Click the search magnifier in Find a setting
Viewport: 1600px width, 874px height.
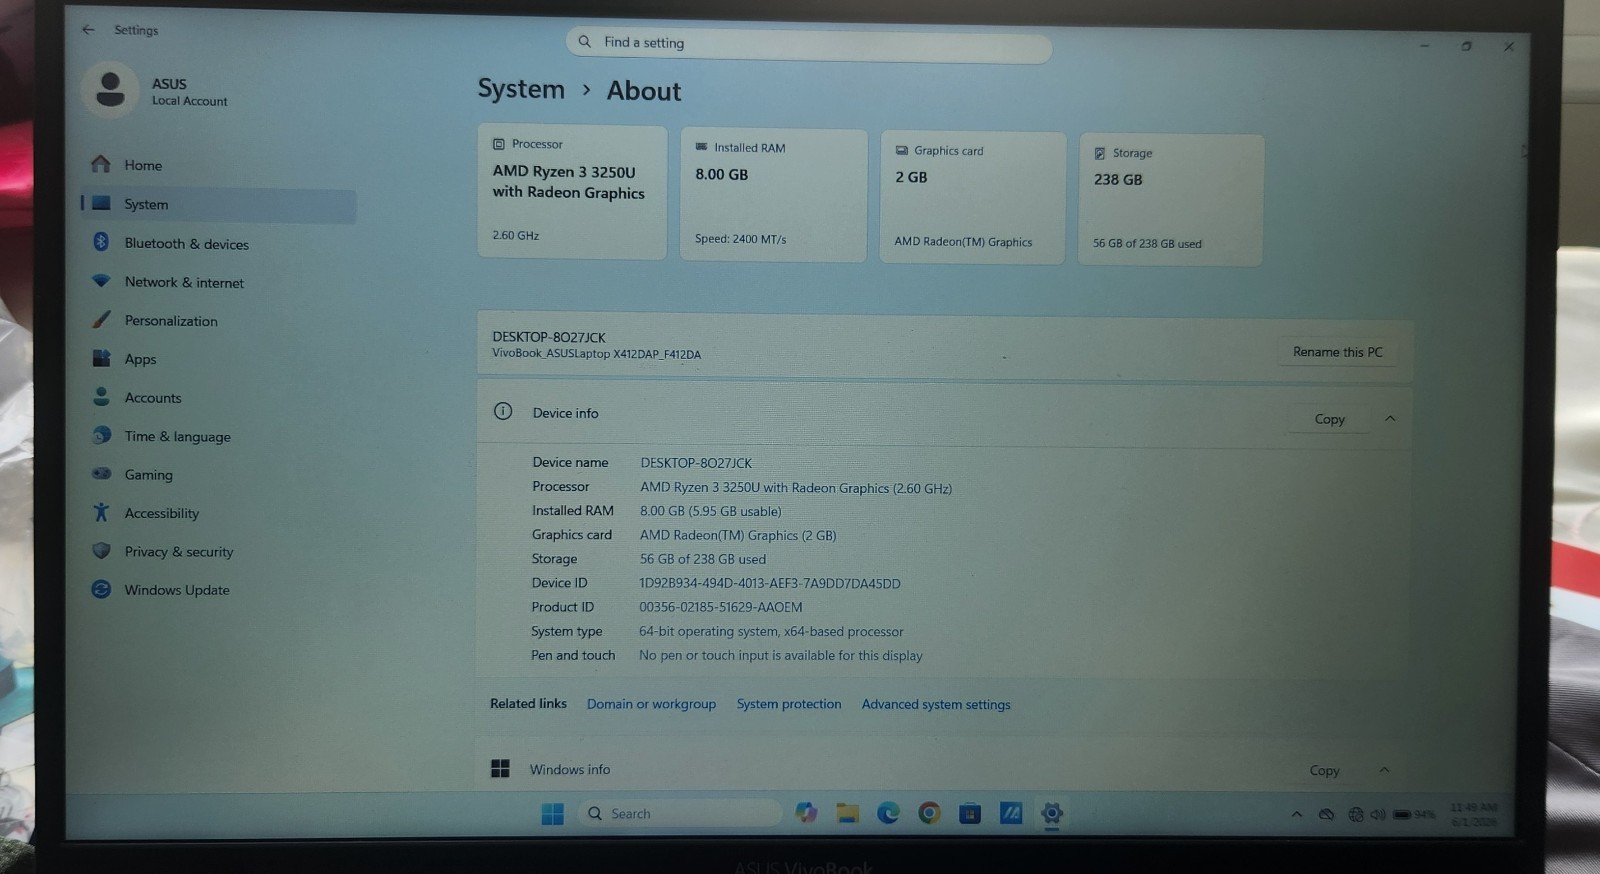coord(585,41)
